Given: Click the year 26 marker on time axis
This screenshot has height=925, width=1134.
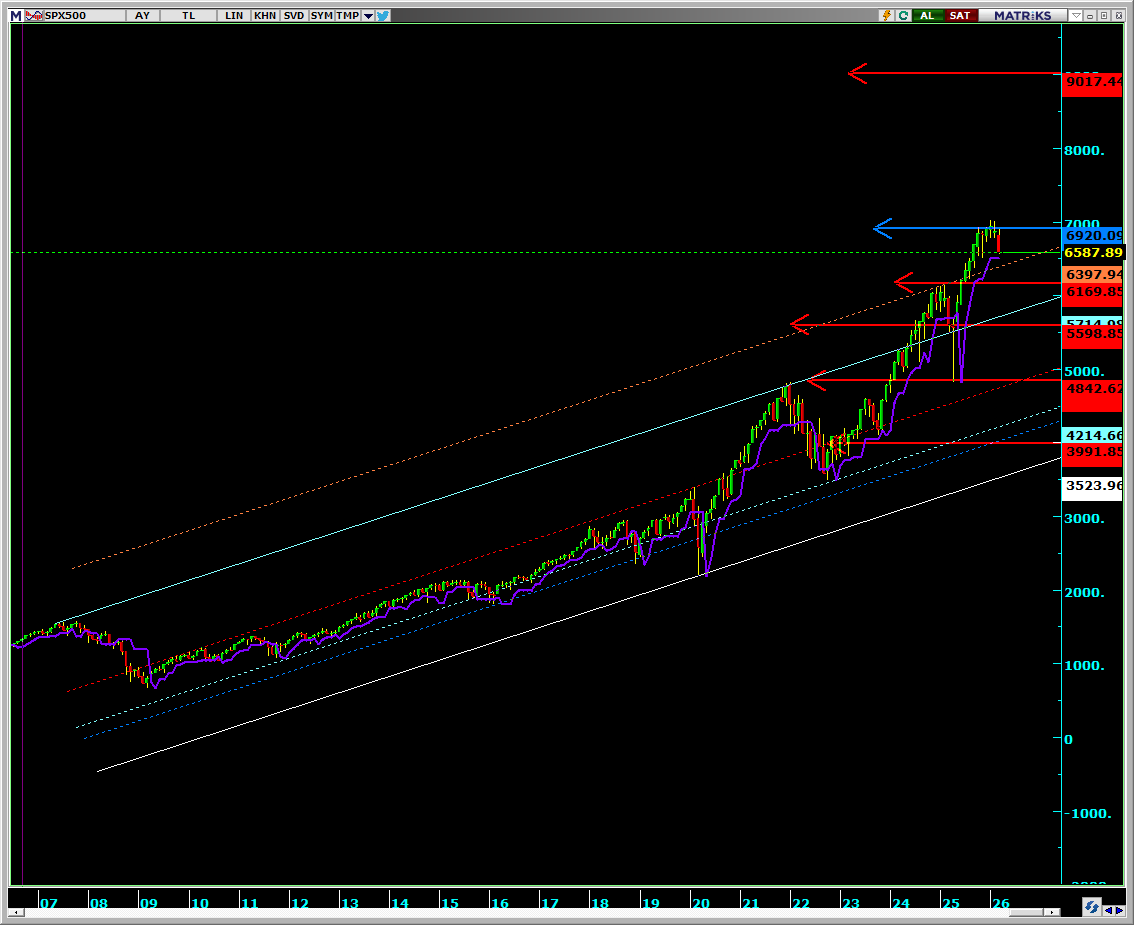Looking at the screenshot, I should [x=1000, y=903].
